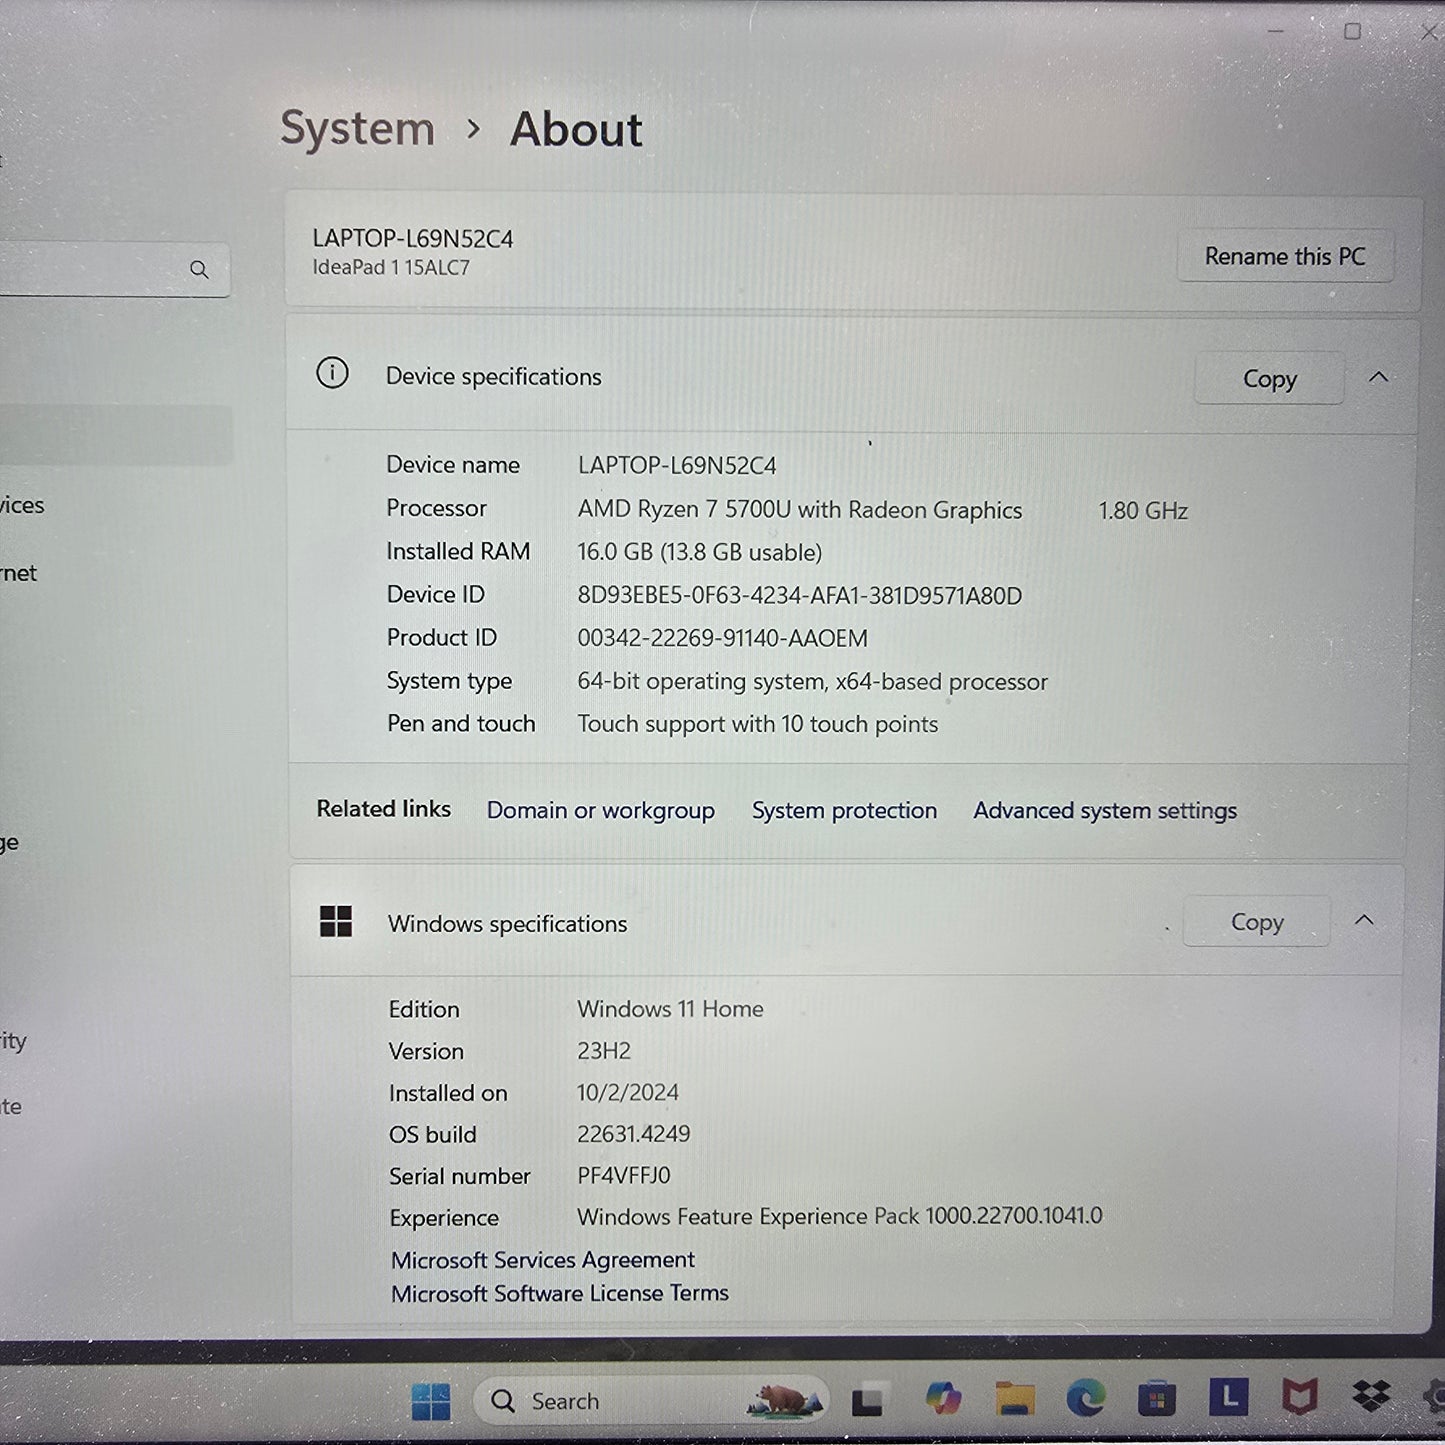Open the Lenovo app on the taskbar
Viewport: 1445px width, 1445px height.
pyautogui.click(x=1228, y=1396)
